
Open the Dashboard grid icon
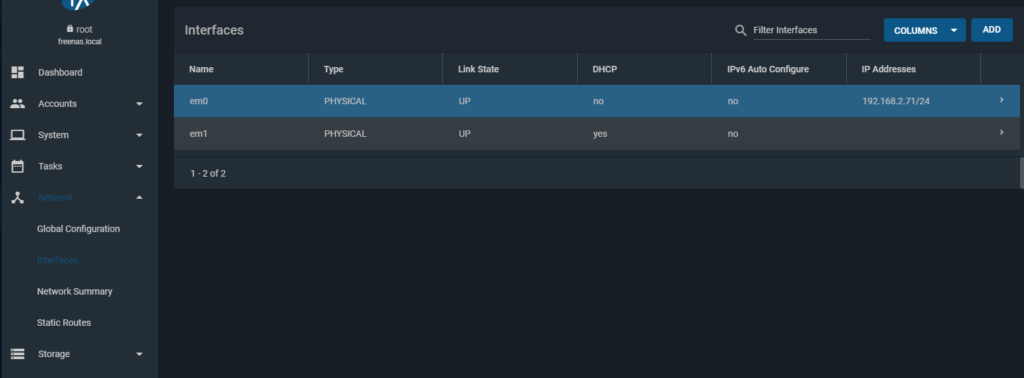point(18,72)
